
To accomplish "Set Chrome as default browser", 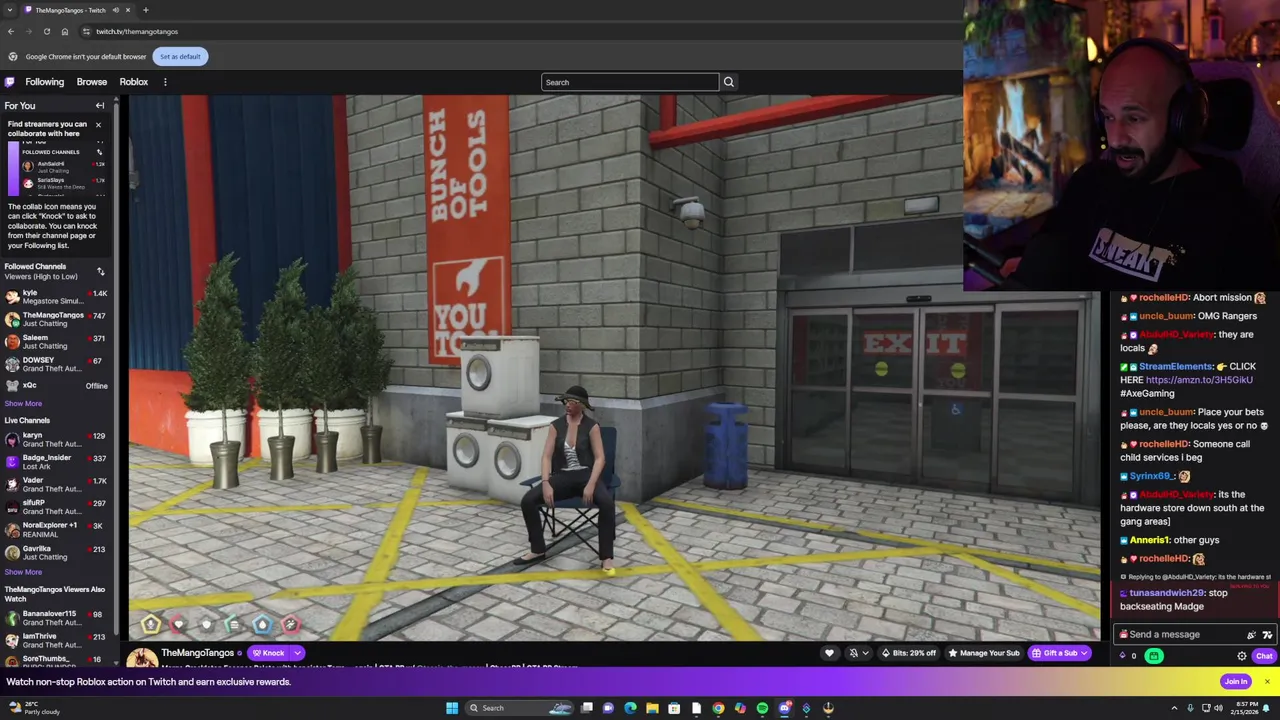I will pos(180,56).
